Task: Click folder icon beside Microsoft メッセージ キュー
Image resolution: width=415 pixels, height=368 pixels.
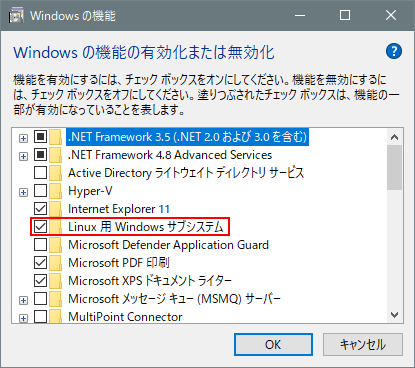Action: click(x=55, y=299)
